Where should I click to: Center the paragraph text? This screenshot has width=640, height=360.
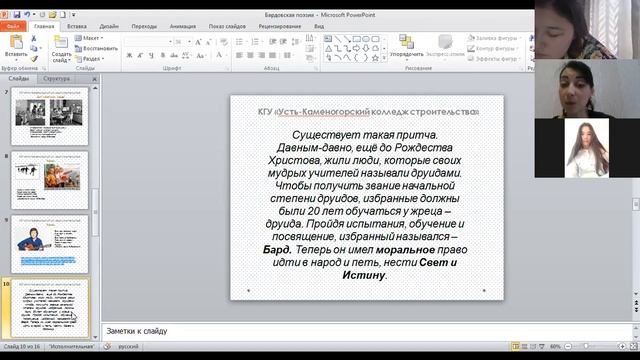pyautogui.click(x=251, y=56)
